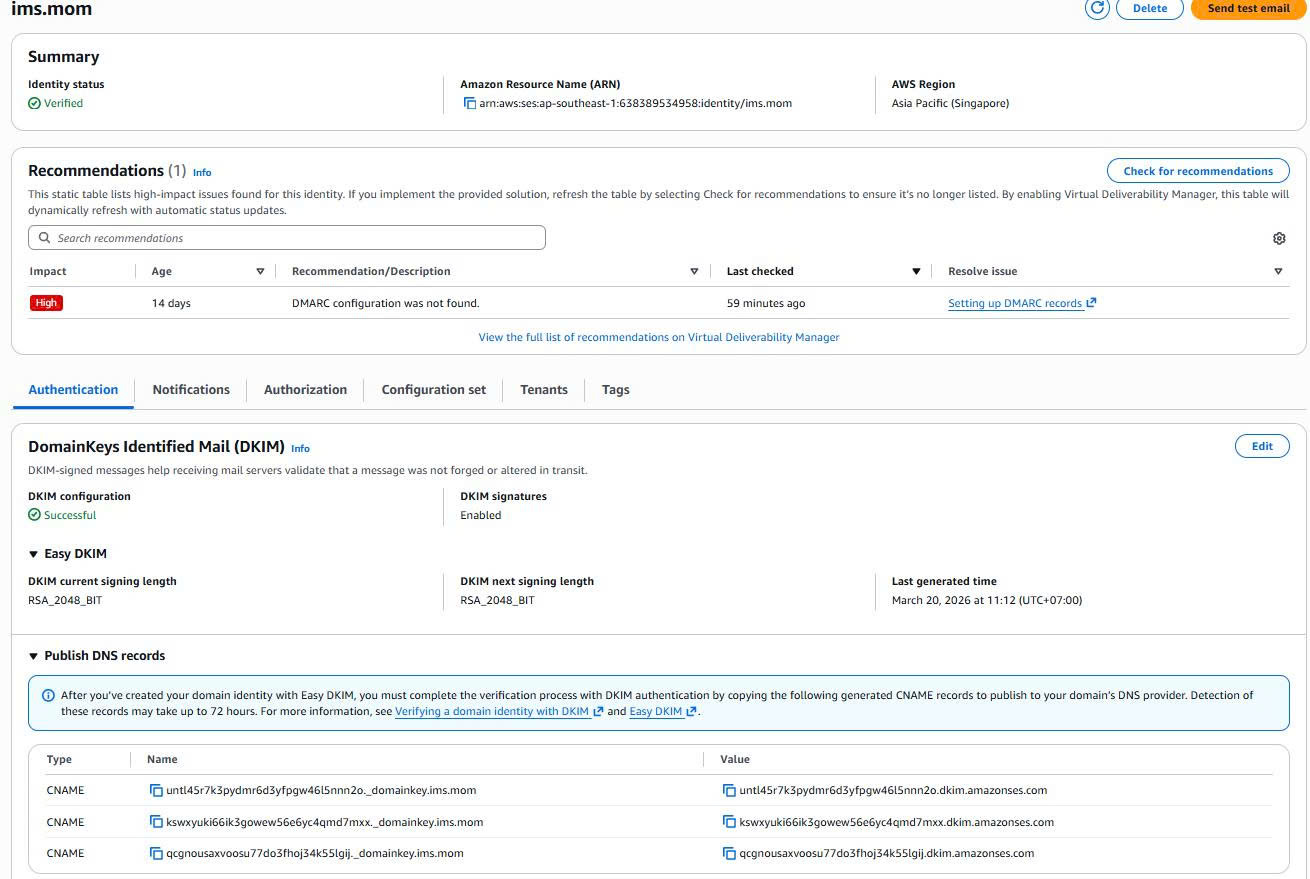Open Virtual Deliverability Manager recommendations list link
The height and width of the screenshot is (879, 1310).
pos(659,337)
